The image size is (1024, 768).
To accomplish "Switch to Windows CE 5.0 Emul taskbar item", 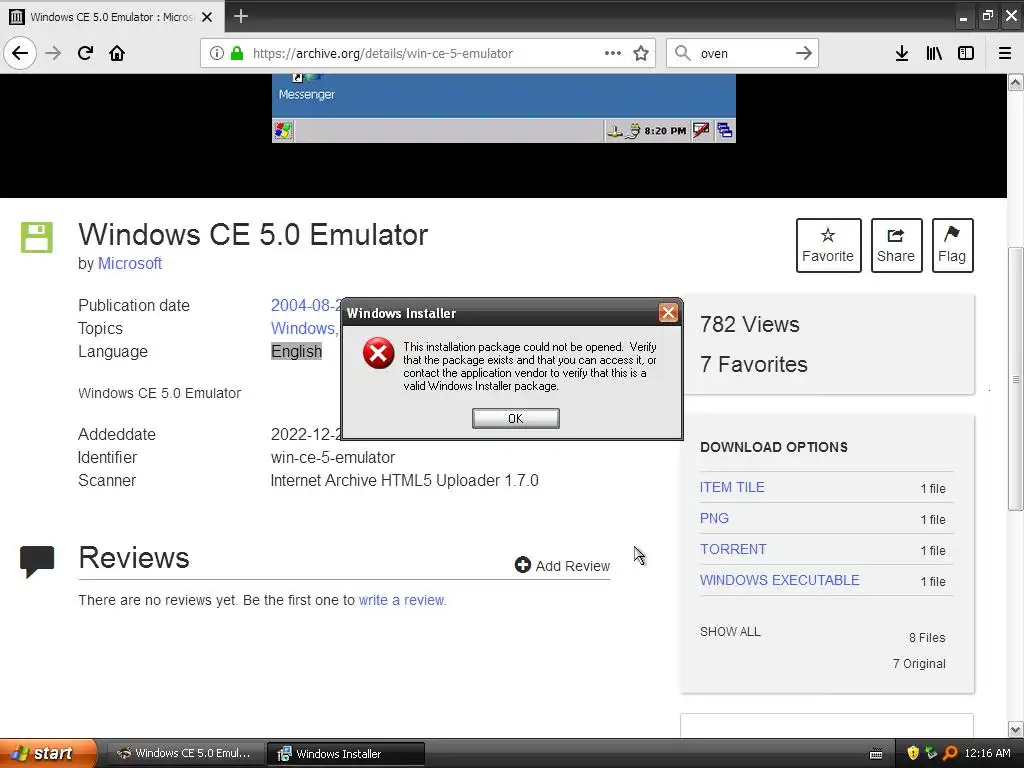I will pyautogui.click(x=185, y=753).
